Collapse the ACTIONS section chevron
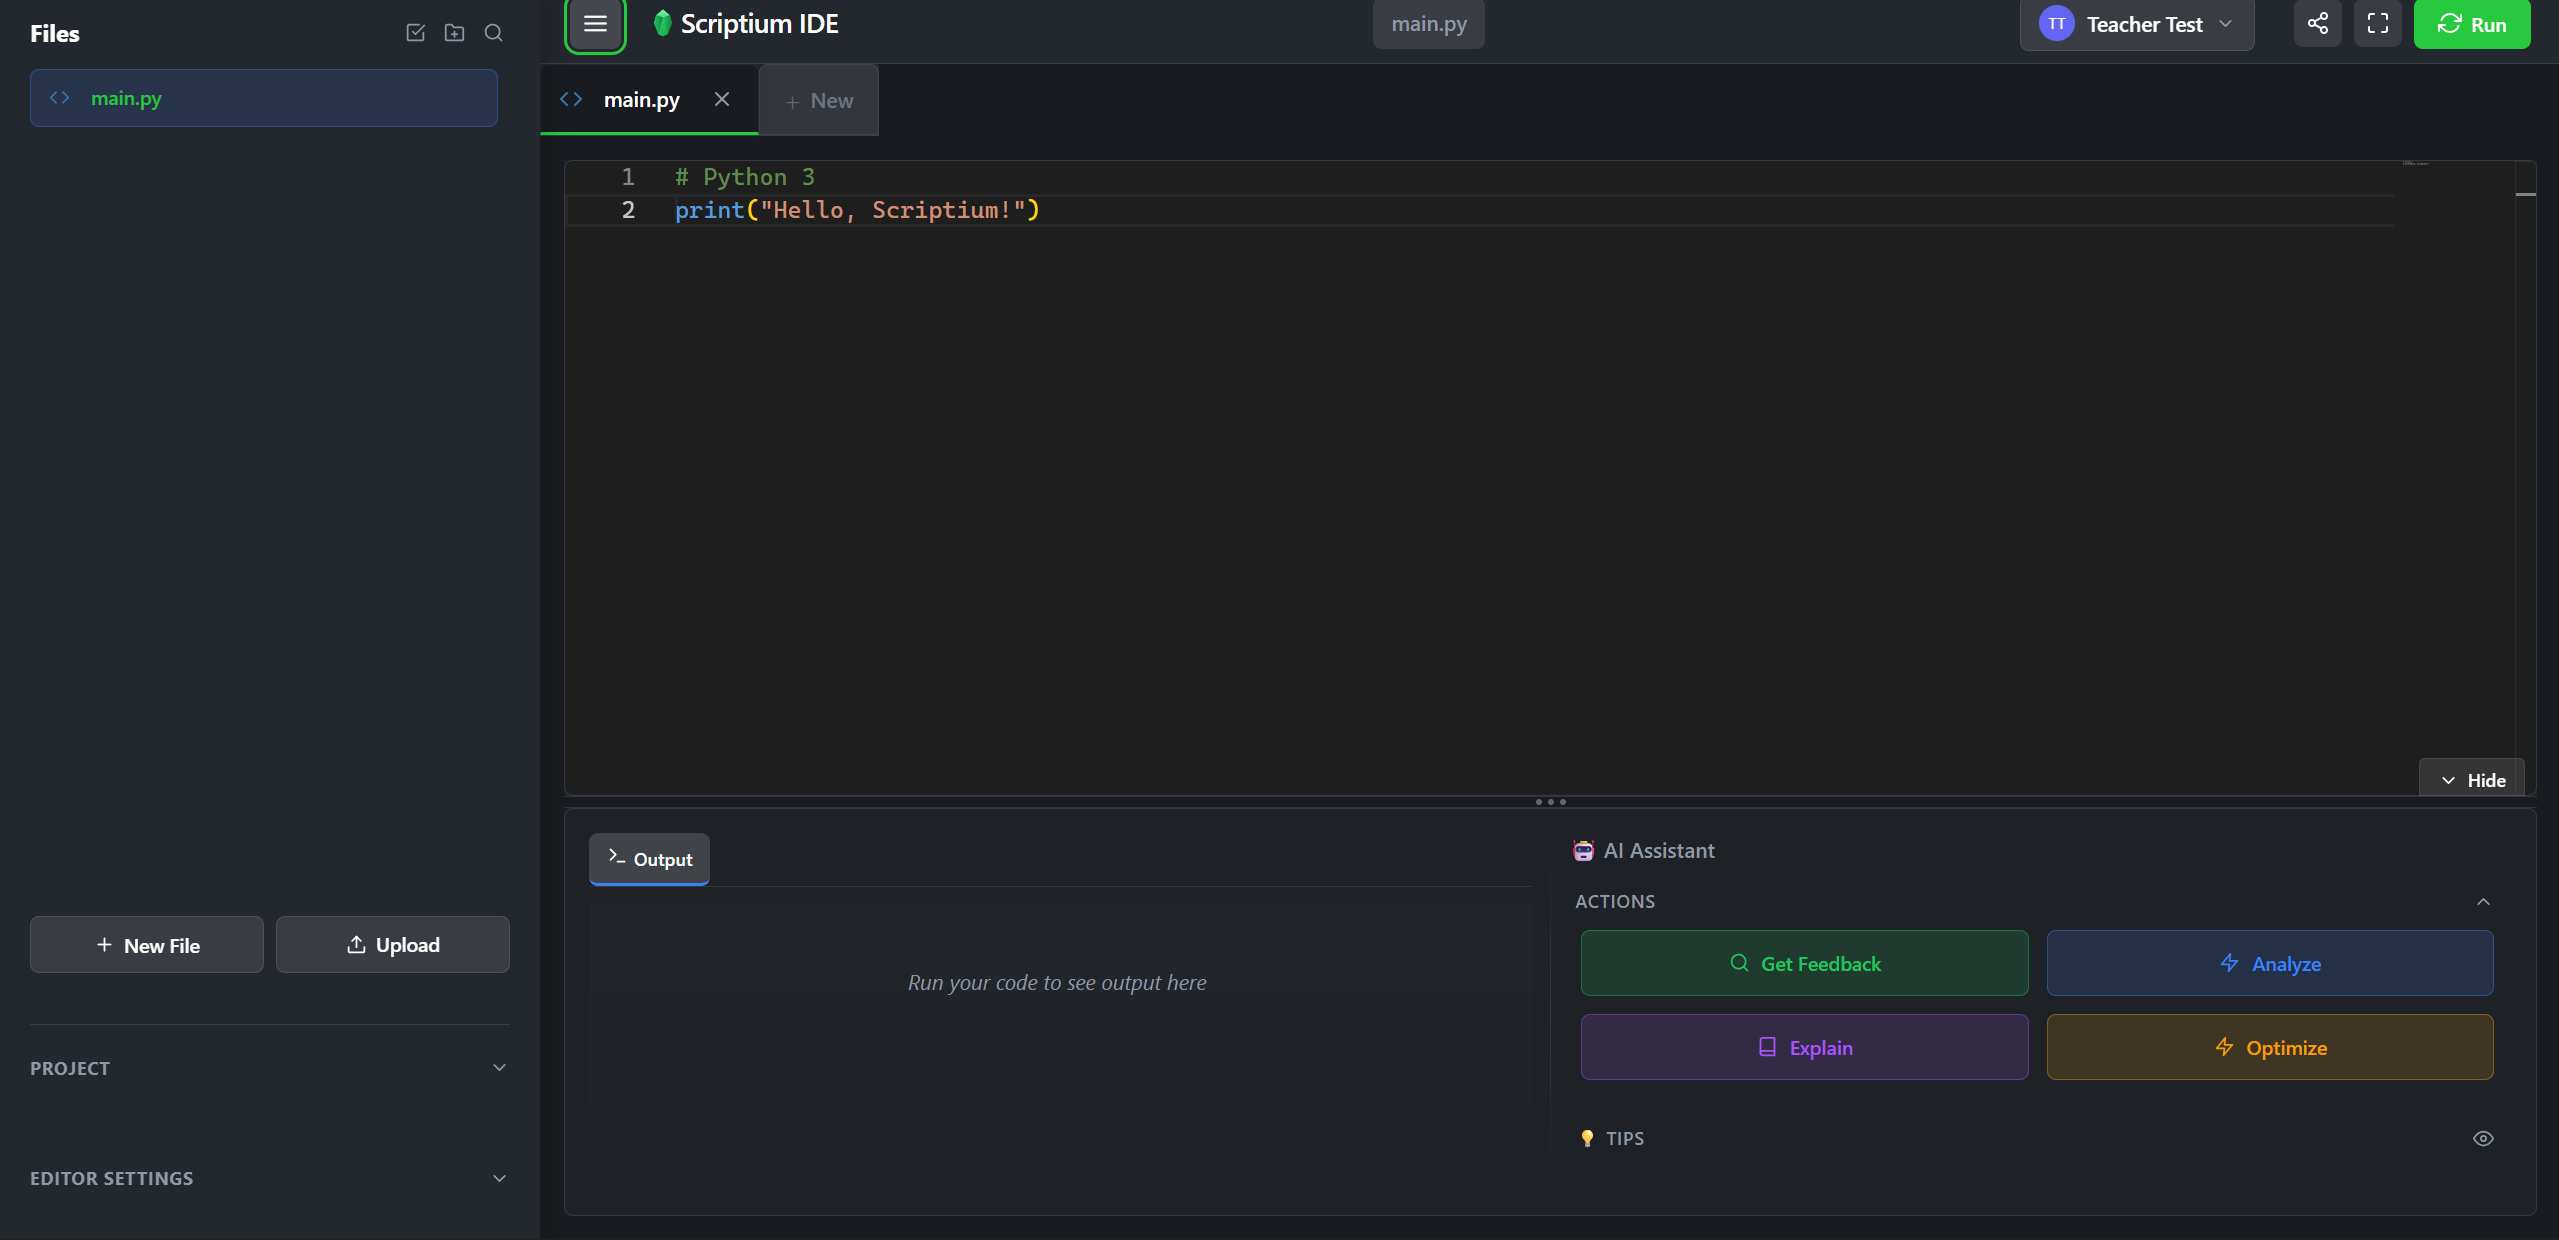 [2482, 901]
